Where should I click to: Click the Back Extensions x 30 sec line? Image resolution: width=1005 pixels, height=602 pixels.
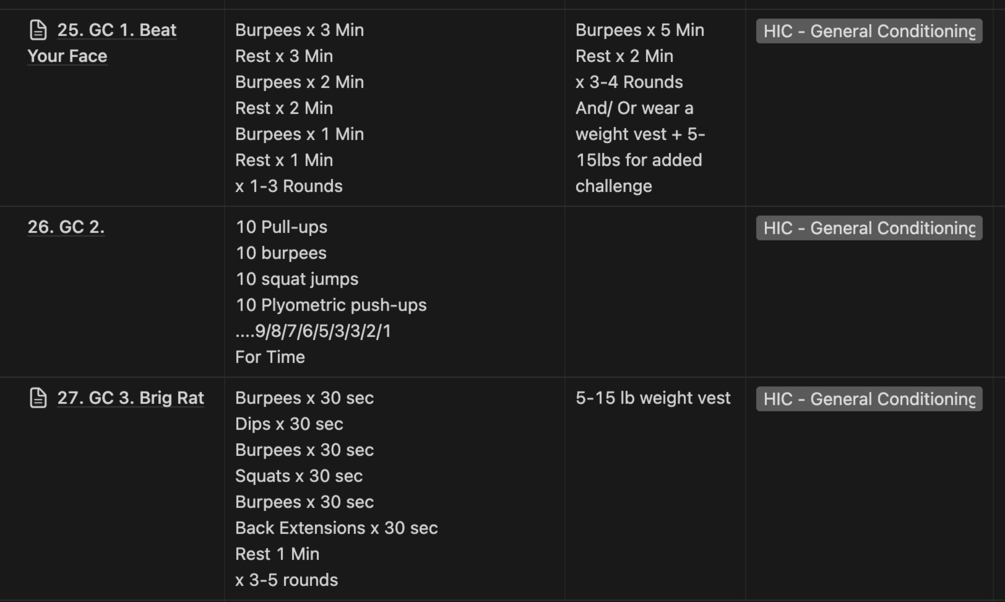pos(336,528)
